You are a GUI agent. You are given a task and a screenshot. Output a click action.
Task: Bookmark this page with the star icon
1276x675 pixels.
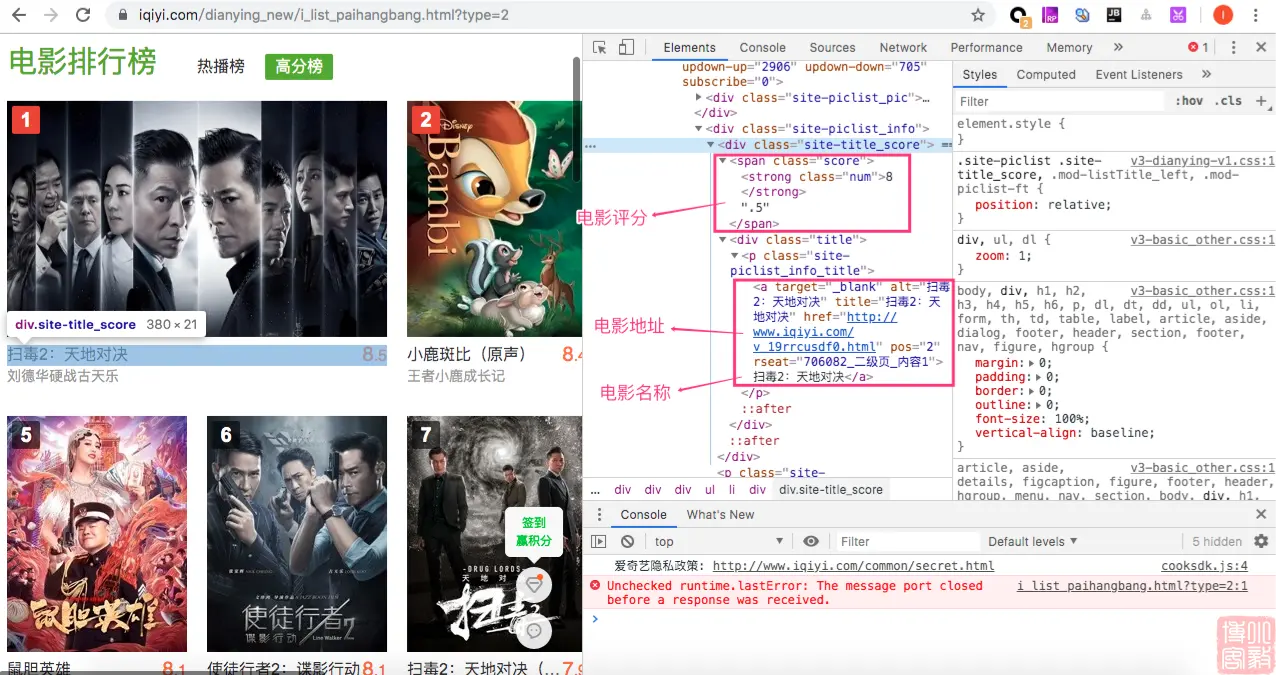pyautogui.click(x=978, y=15)
